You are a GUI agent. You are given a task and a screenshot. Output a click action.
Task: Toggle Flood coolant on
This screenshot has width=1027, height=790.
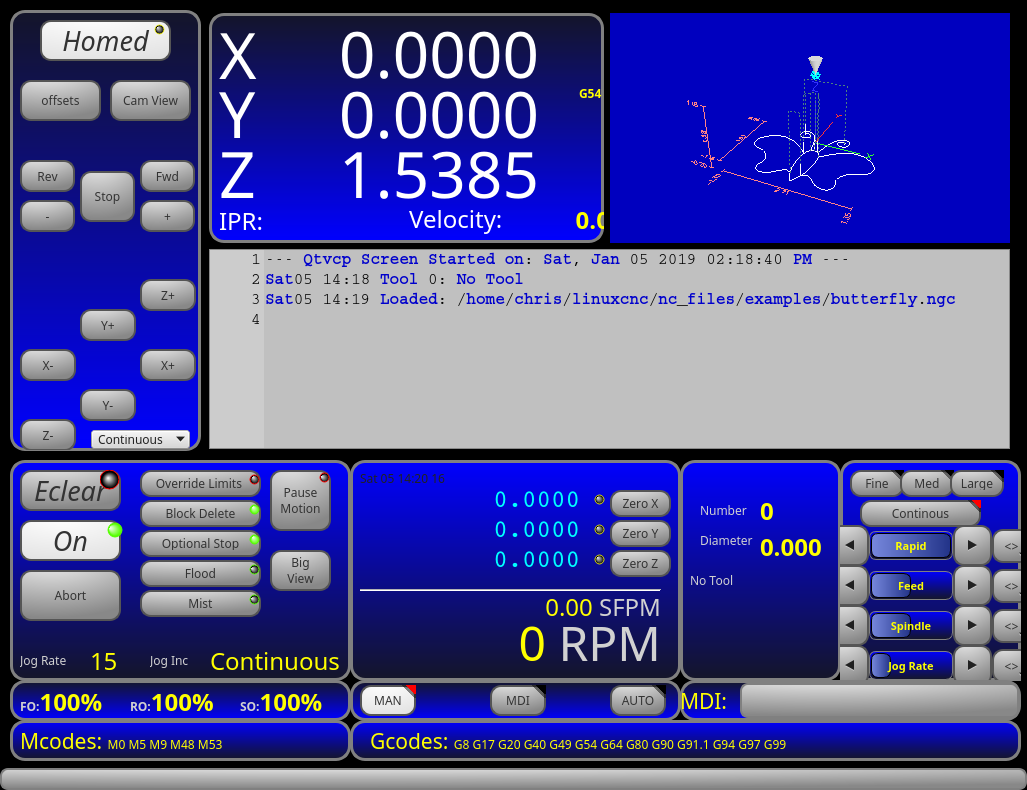point(200,573)
